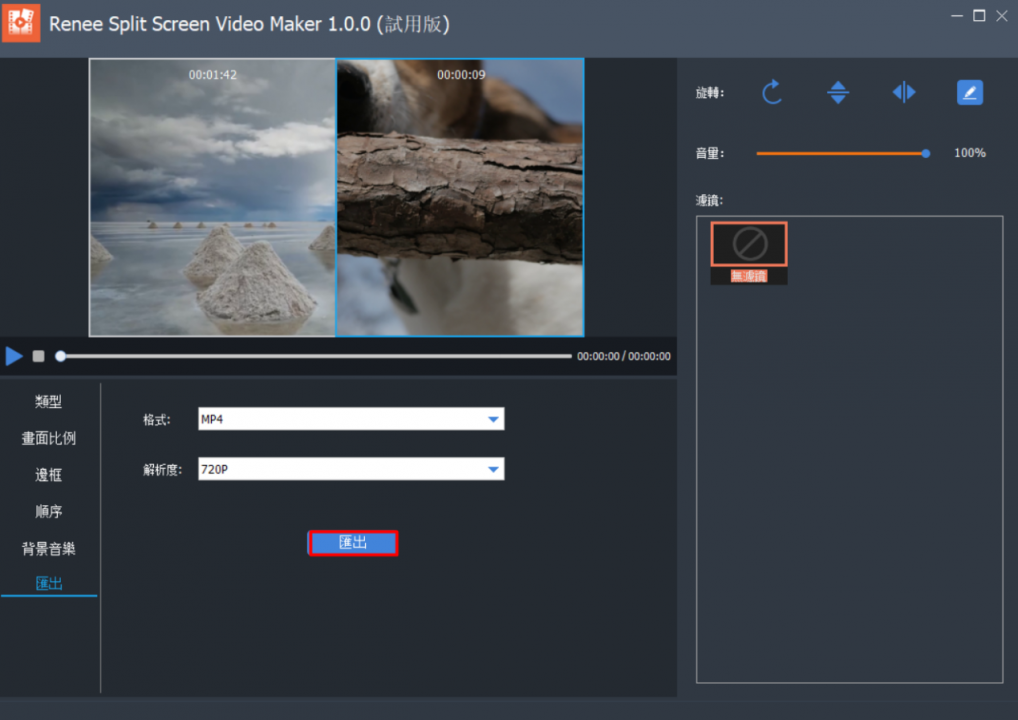Click the 音量 volume slider handle
Image resolution: width=1018 pixels, height=720 pixels.
tap(926, 153)
